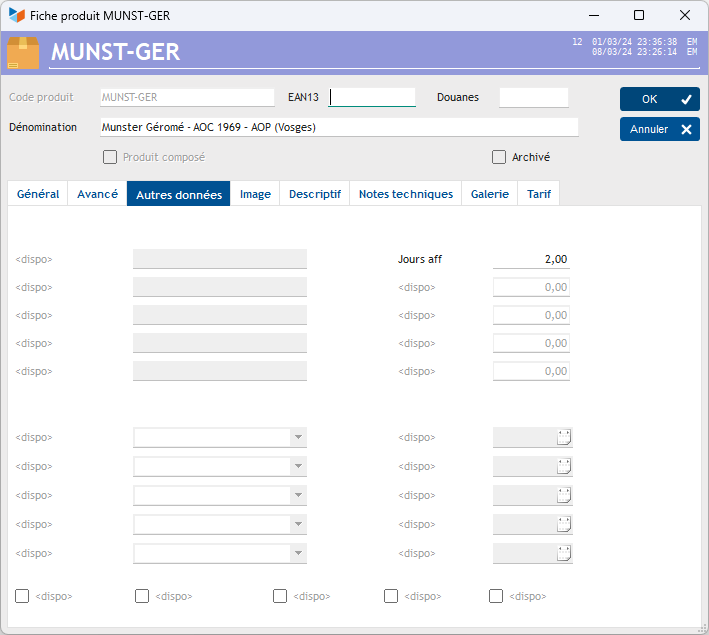This screenshot has height=635, width=709.
Task: Open calendar icon of first date field
Action: pyautogui.click(x=563, y=437)
